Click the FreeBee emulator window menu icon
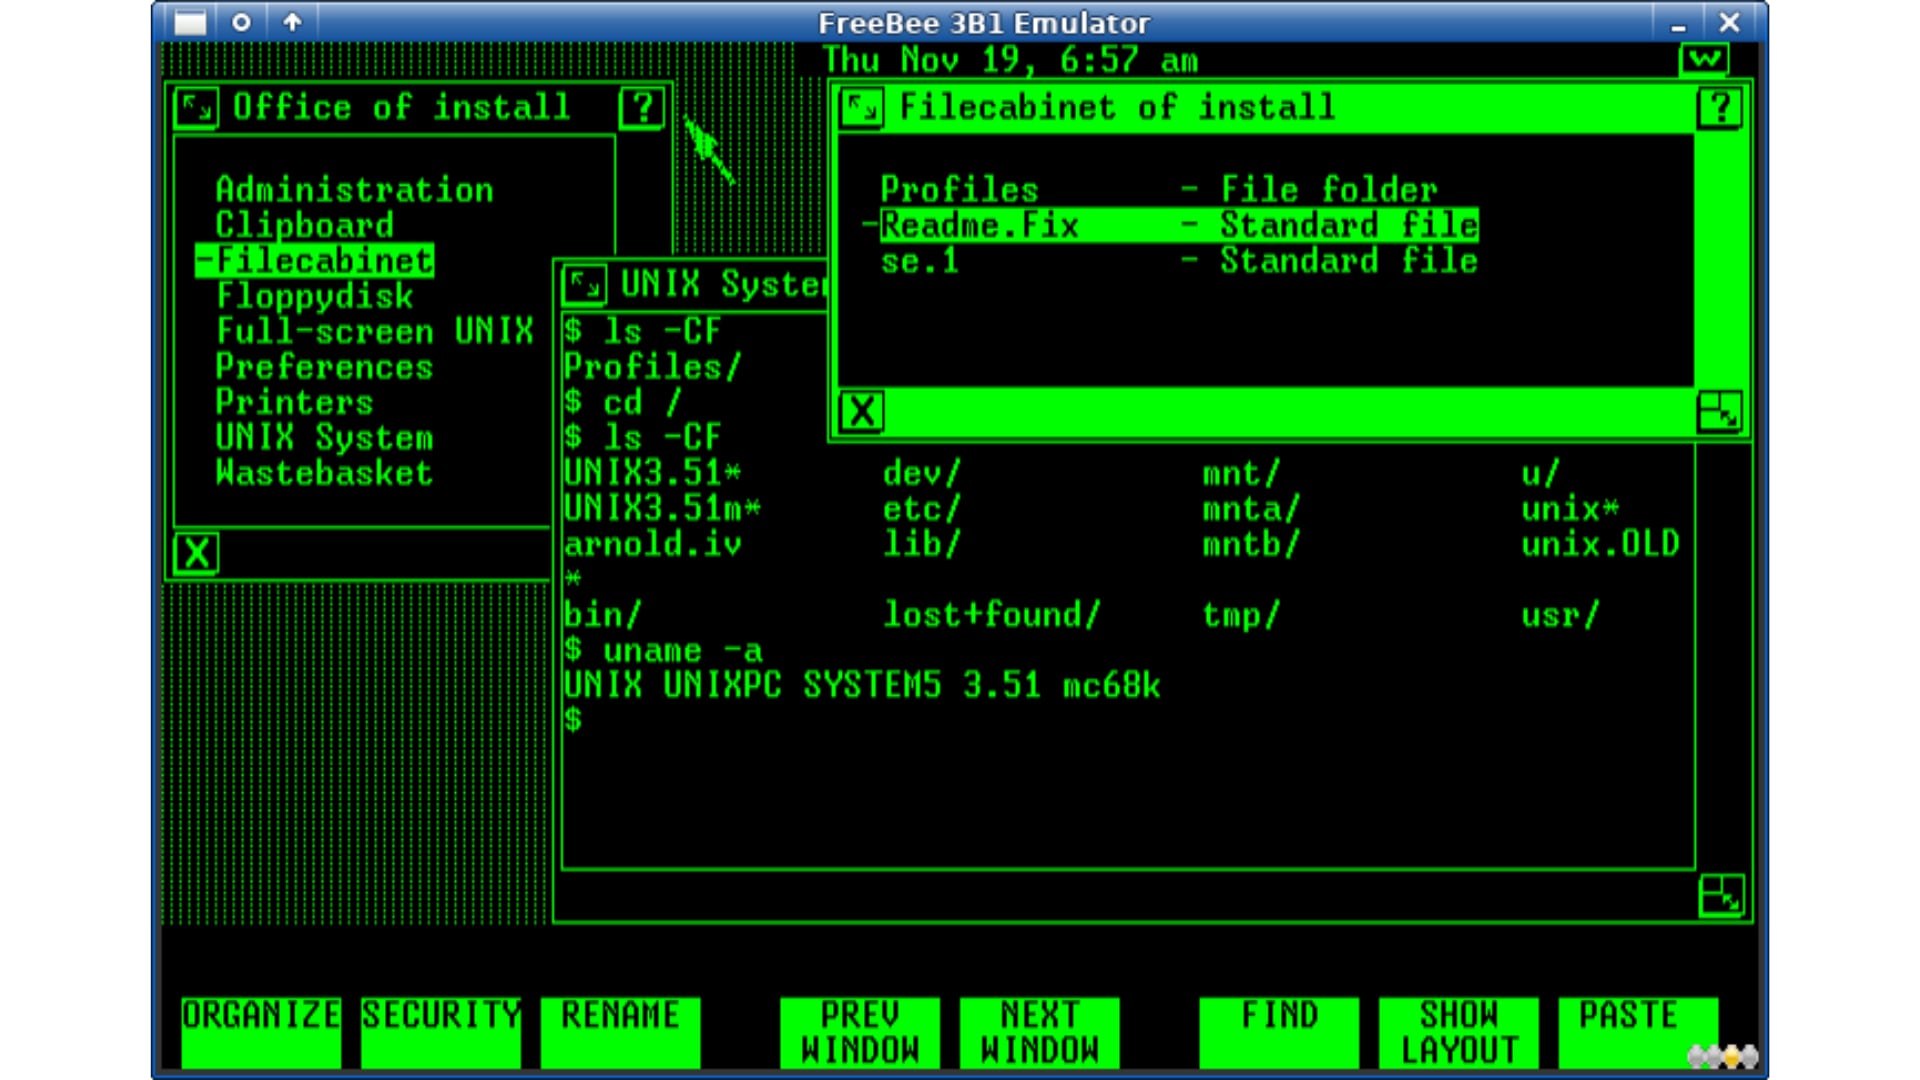This screenshot has width=1920, height=1080. [190, 22]
